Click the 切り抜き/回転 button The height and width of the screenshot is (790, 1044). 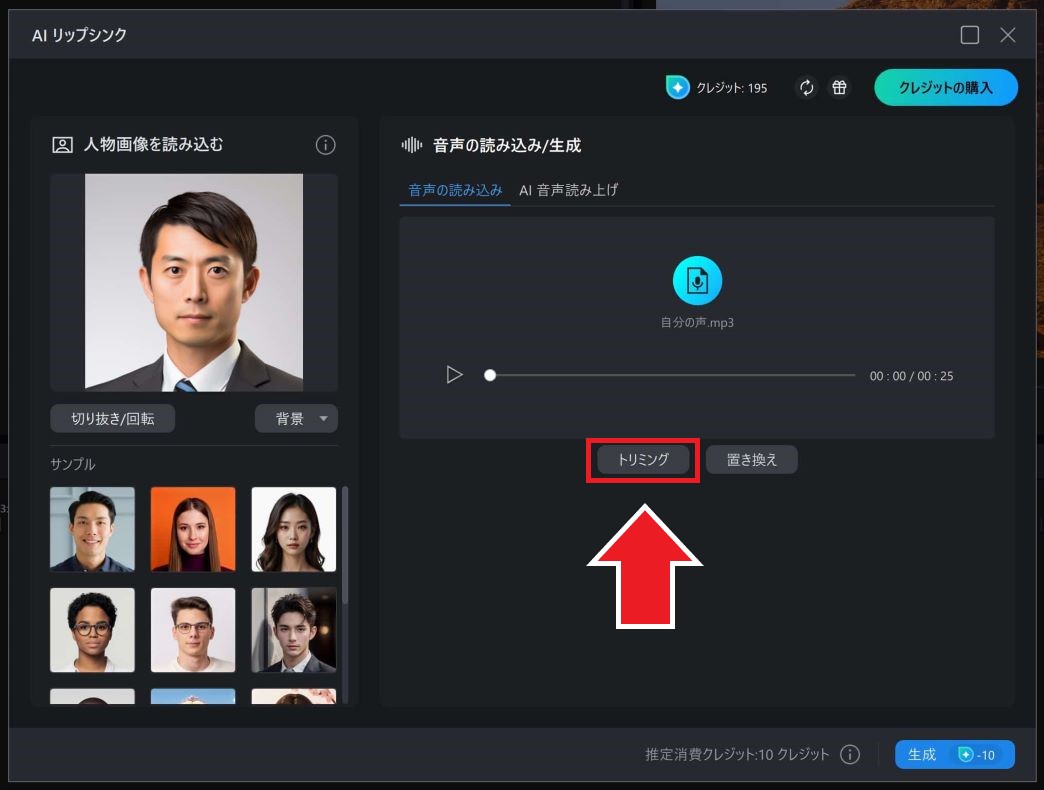click(x=113, y=419)
